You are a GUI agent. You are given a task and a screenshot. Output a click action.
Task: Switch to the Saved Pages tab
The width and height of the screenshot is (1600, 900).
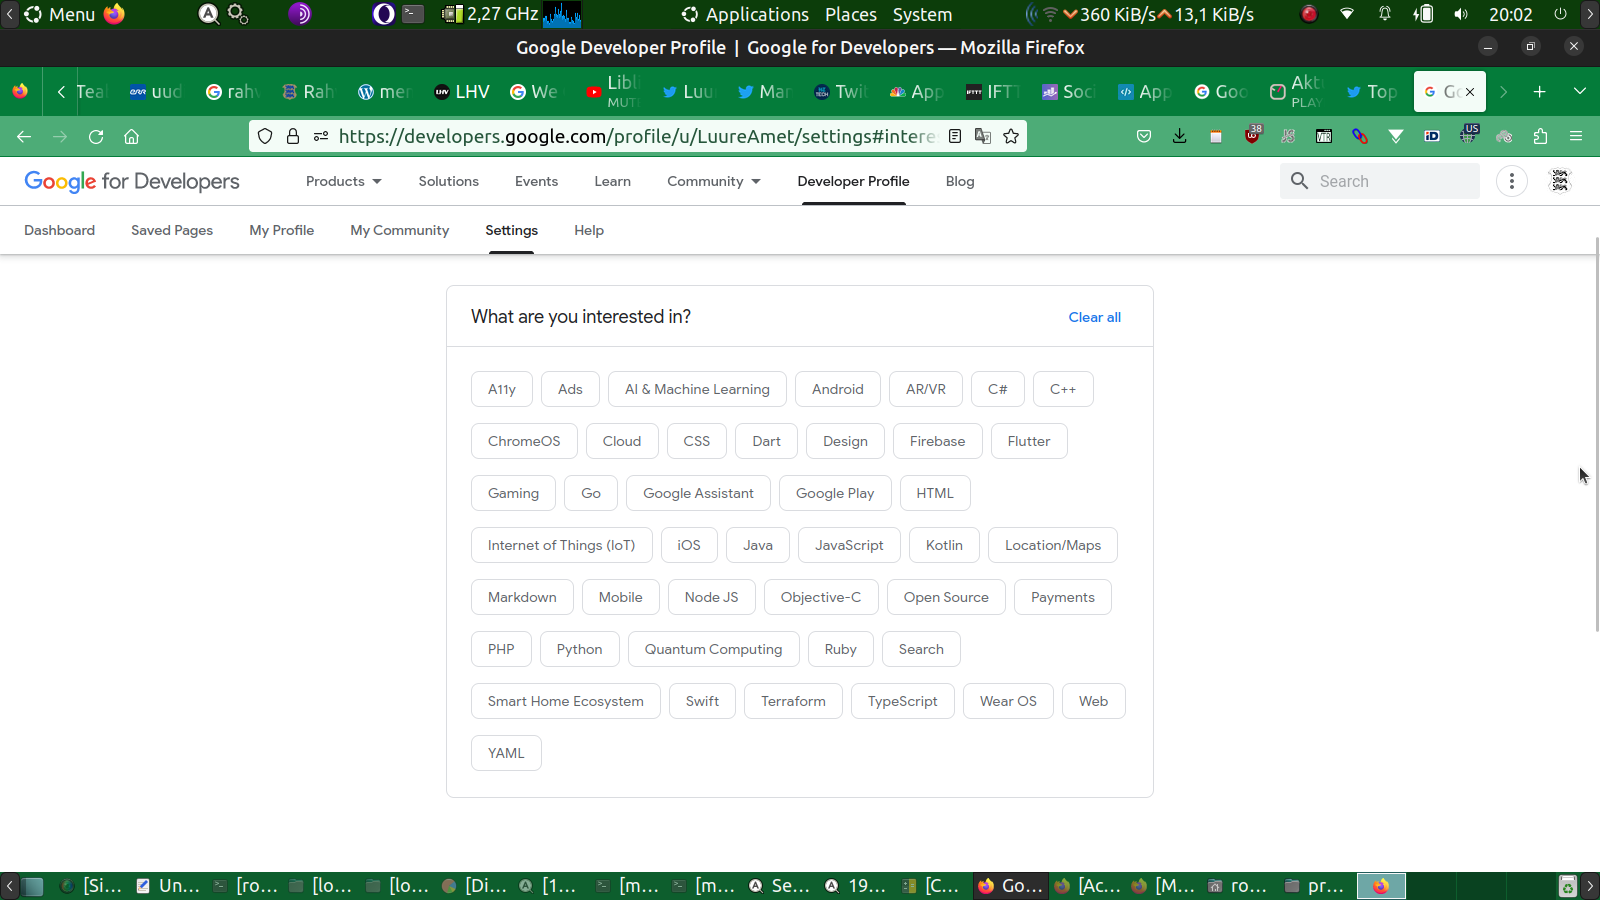[172, 230]
